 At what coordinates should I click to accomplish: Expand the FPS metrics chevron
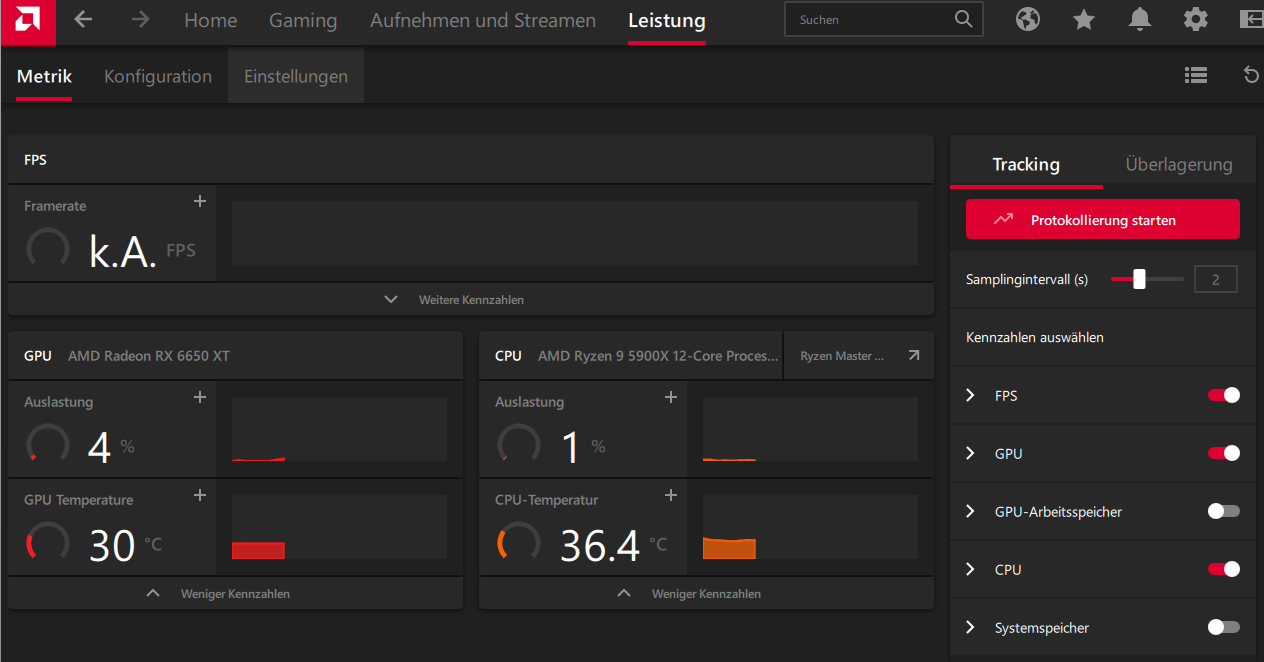click(970, 395)
